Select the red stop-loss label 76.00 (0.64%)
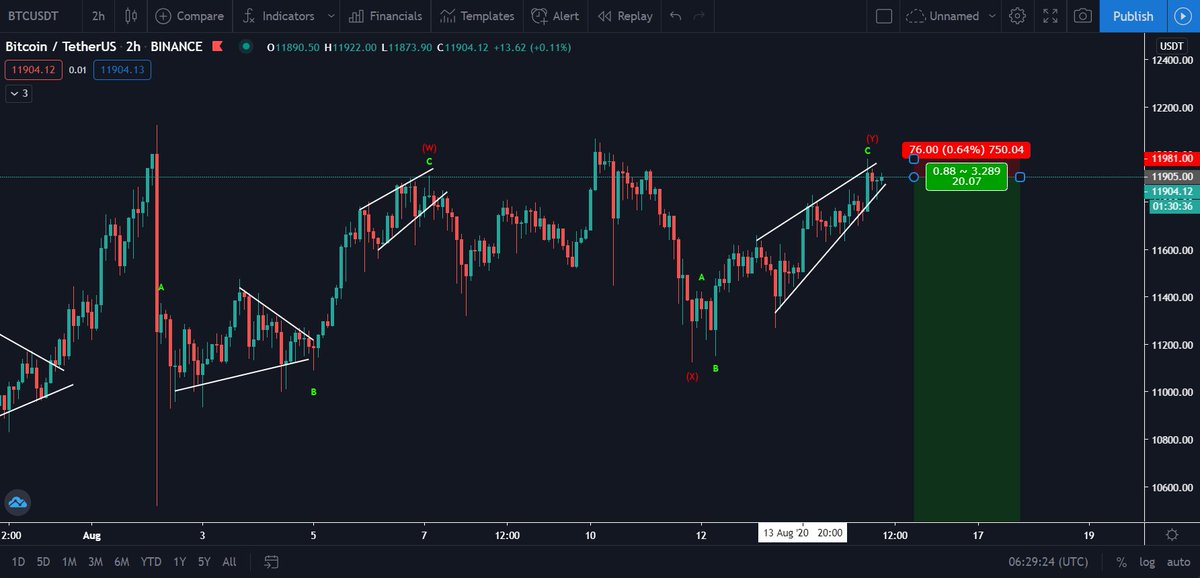The height and width of the screenshot is (578, 1200). [x=966, y=150]
